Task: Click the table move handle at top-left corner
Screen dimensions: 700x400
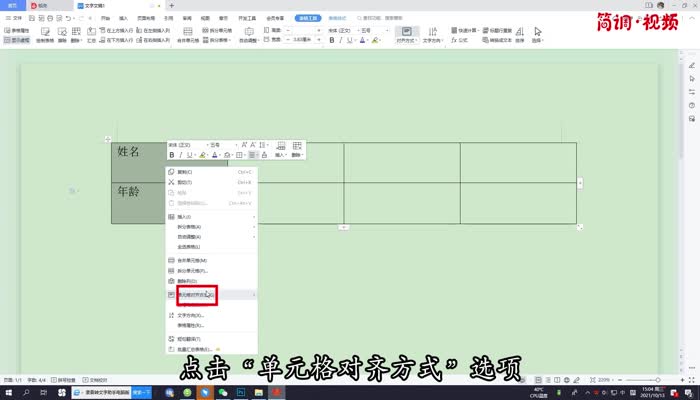Action: click(x=107, y=138)
